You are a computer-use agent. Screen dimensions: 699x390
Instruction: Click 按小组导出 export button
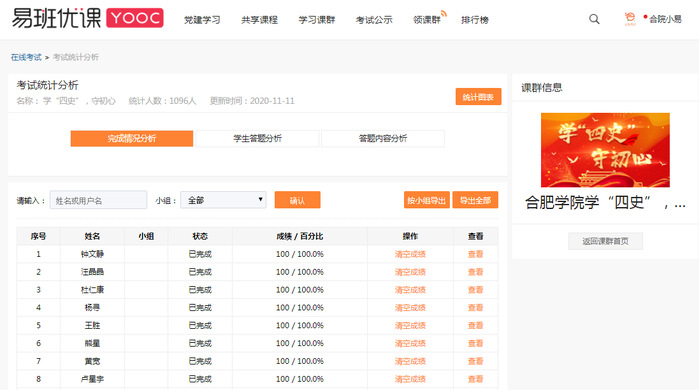click(x=427, y=200)
